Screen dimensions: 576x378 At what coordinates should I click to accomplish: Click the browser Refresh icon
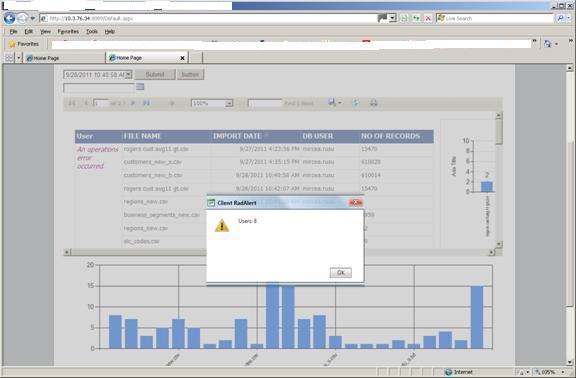point(416,18)
